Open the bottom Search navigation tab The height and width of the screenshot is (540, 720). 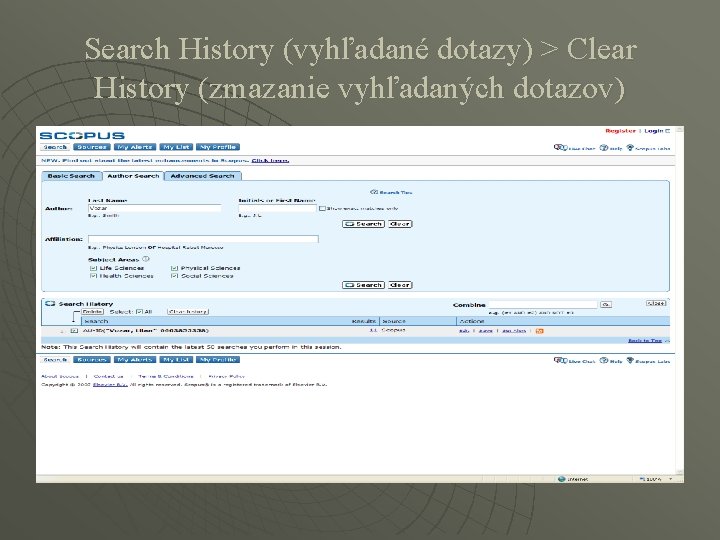(x=55, y=360)
